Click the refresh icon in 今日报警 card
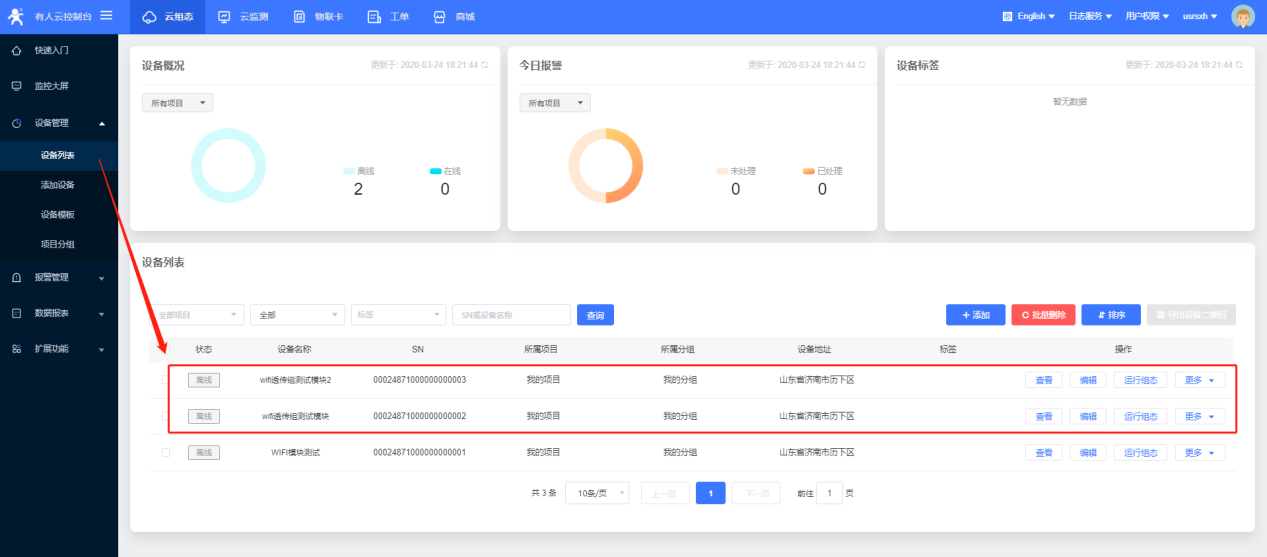The width and height of the screenshot is (1267, 557). click(x=862, y=65)
